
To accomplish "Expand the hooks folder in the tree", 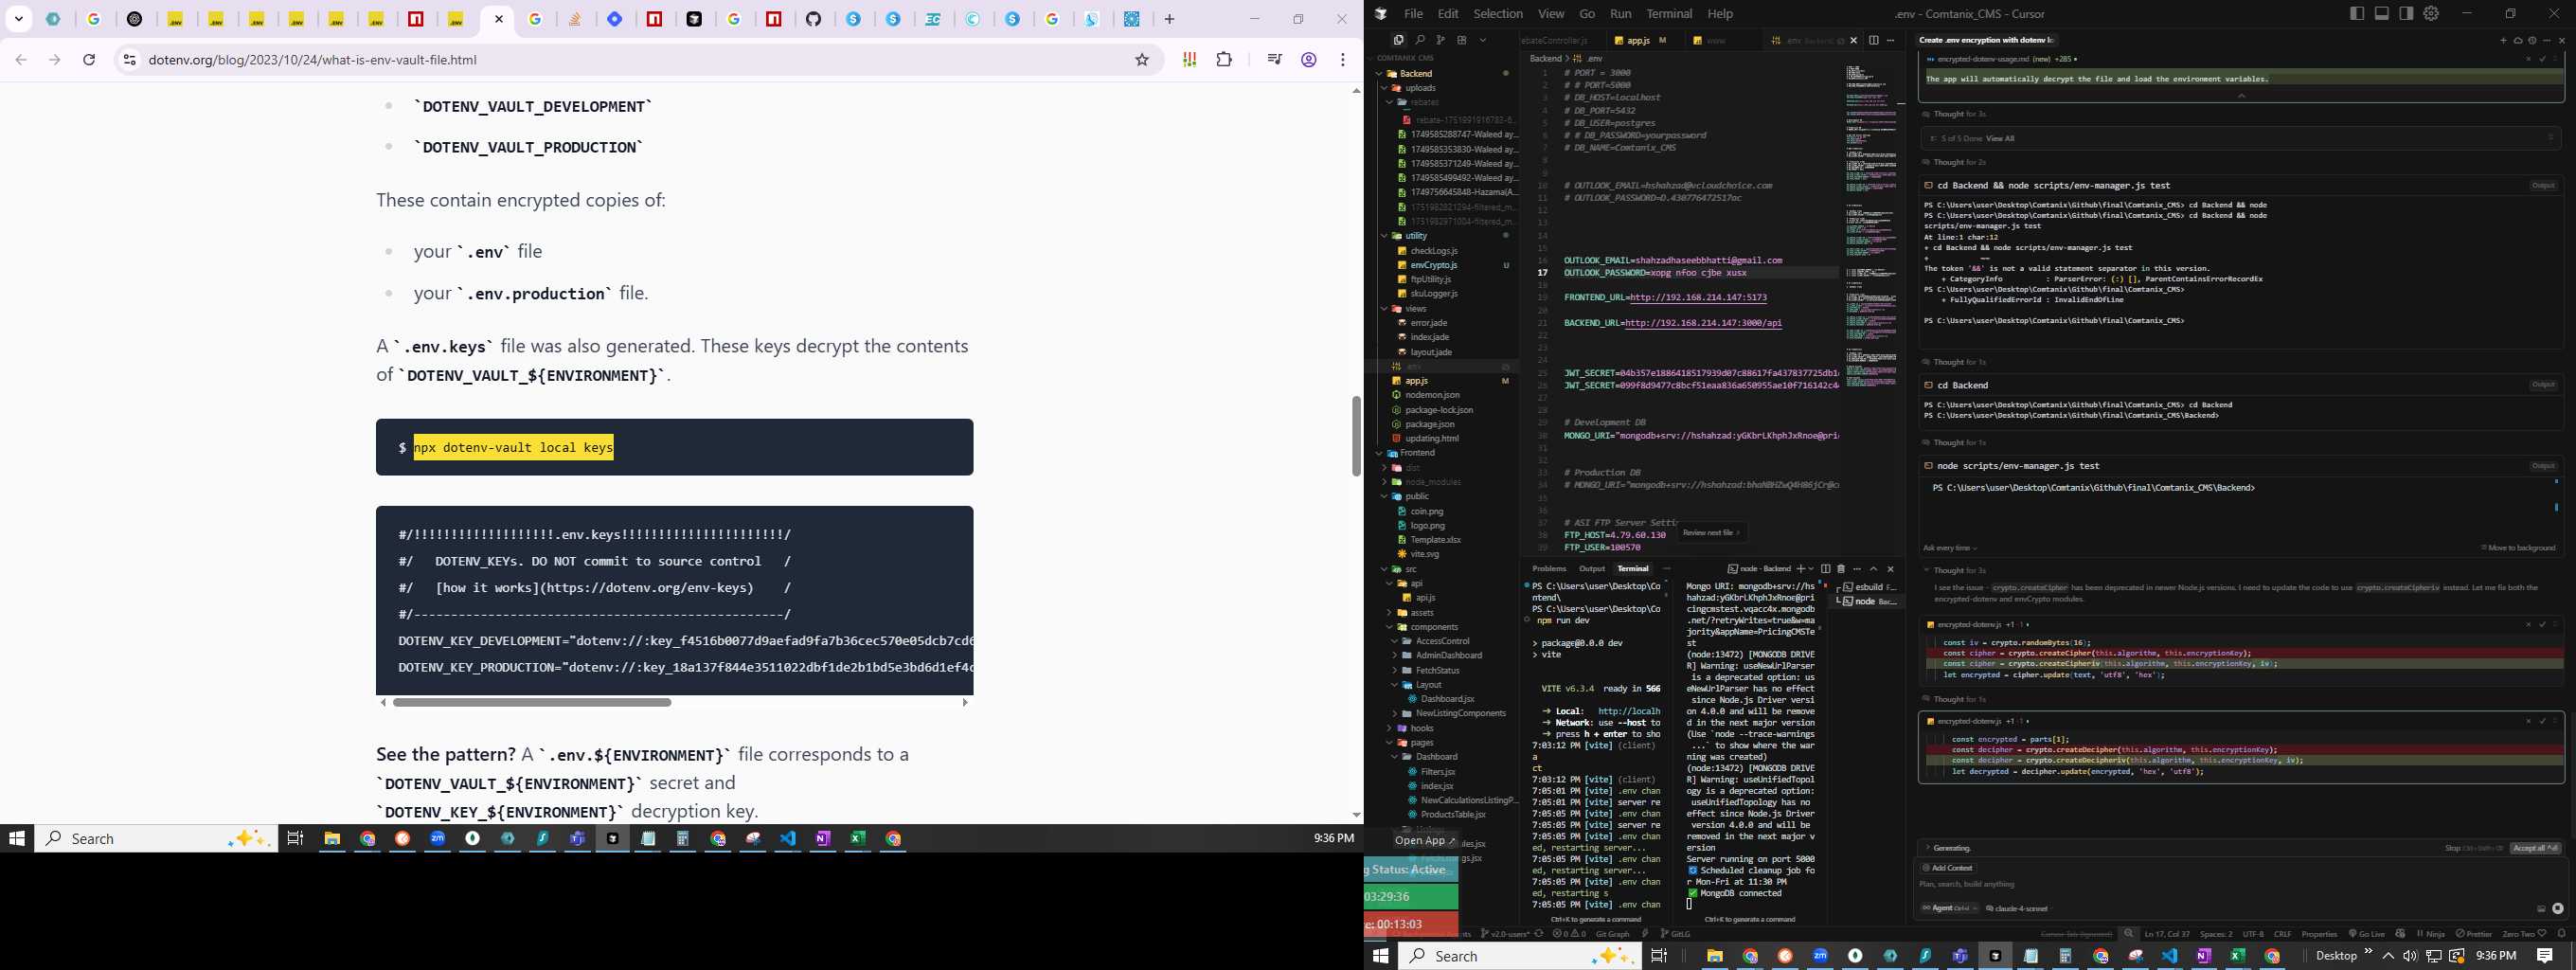I will pos(1389,728).
